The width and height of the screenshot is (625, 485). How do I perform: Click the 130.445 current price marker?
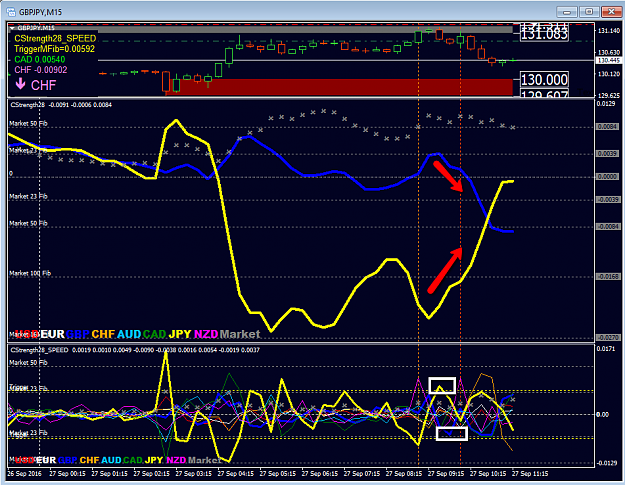click(607, 60)
